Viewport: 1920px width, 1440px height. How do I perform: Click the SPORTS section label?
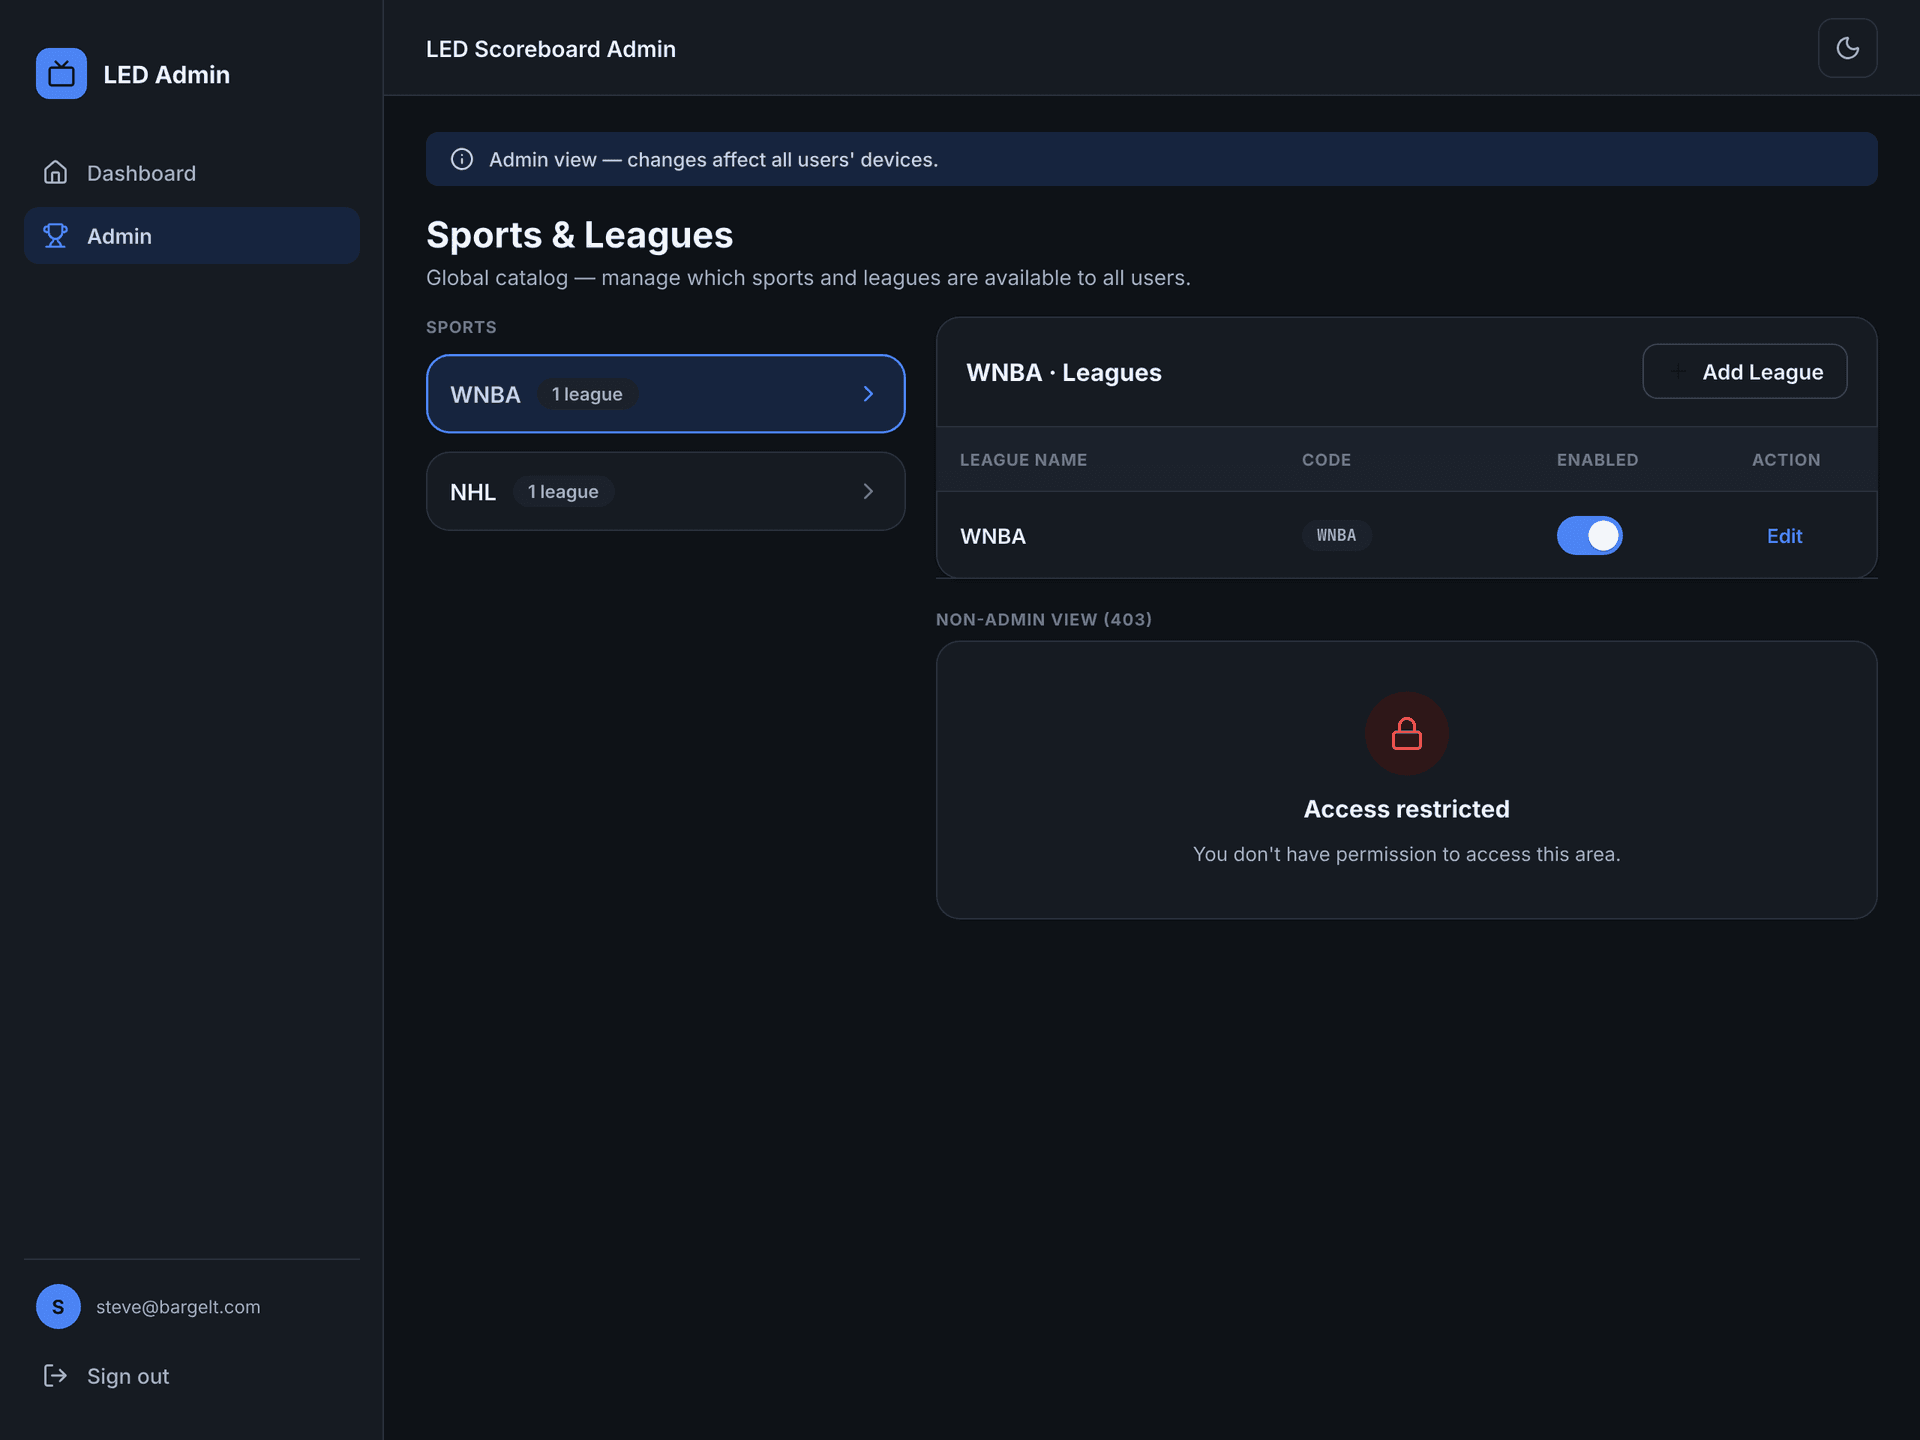pos(461,327)
